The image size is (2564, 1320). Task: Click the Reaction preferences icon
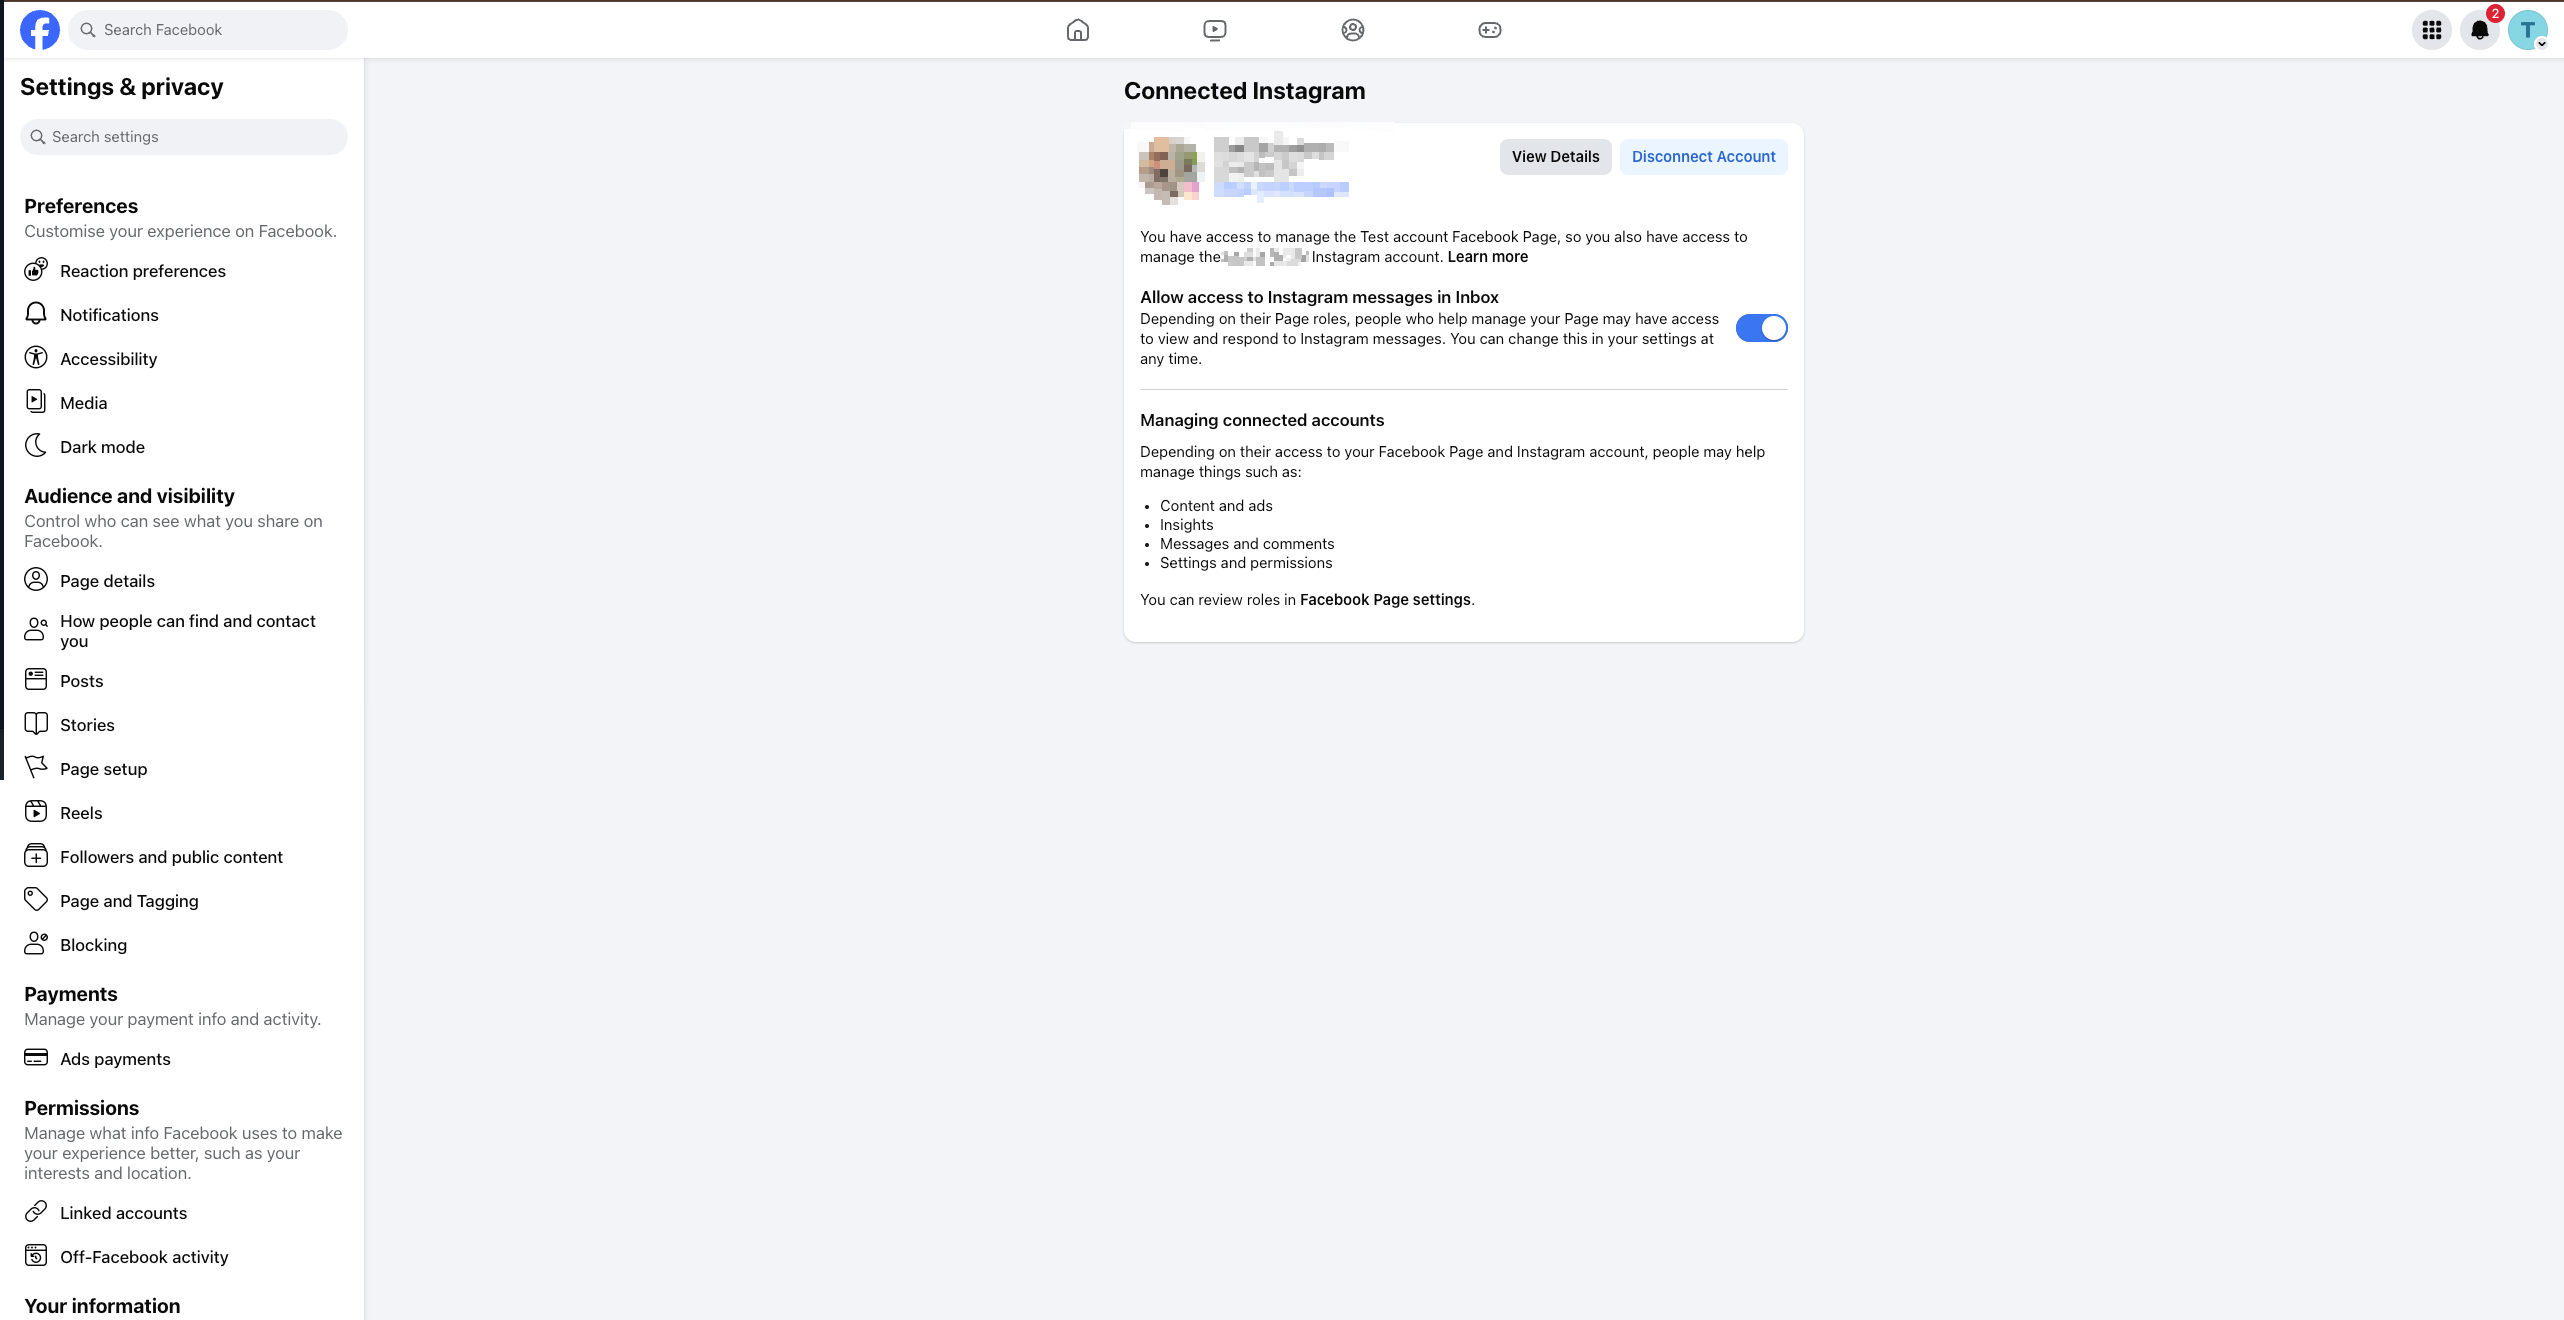pyautogui.click(x=36, y=270)
